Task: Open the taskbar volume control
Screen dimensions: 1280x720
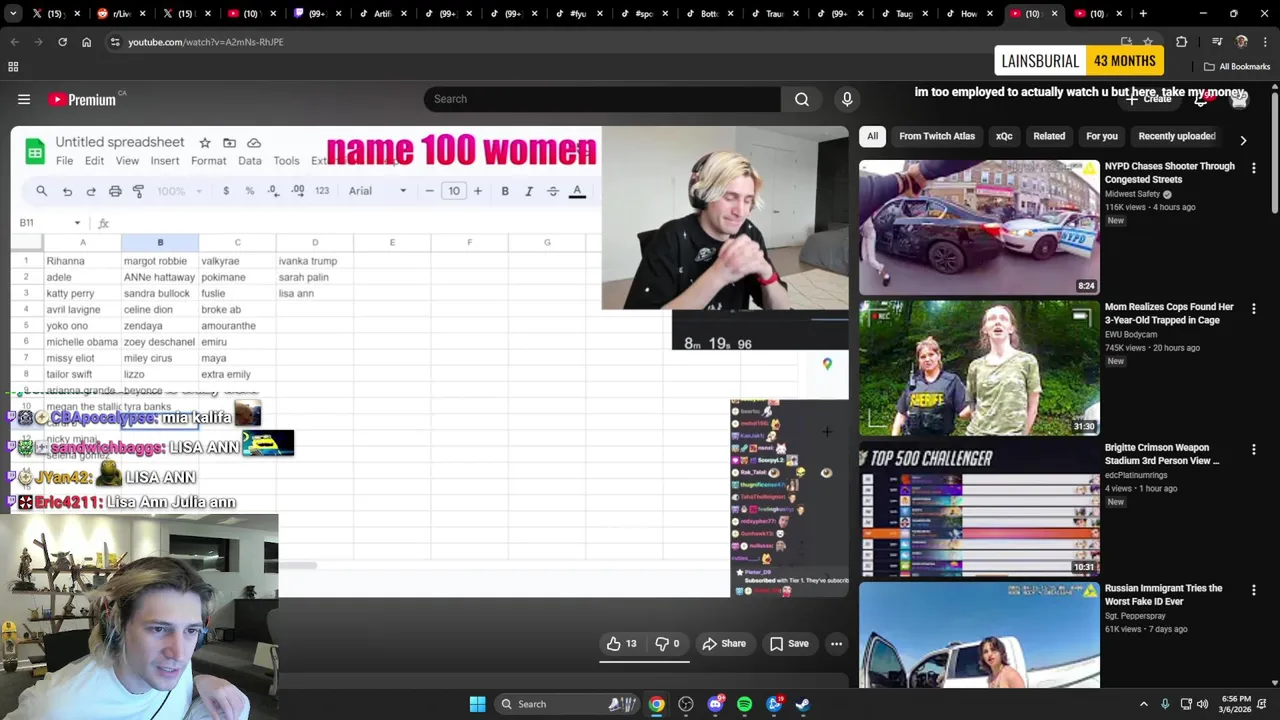Action: pyautogui.click(x=1203, y=704)
